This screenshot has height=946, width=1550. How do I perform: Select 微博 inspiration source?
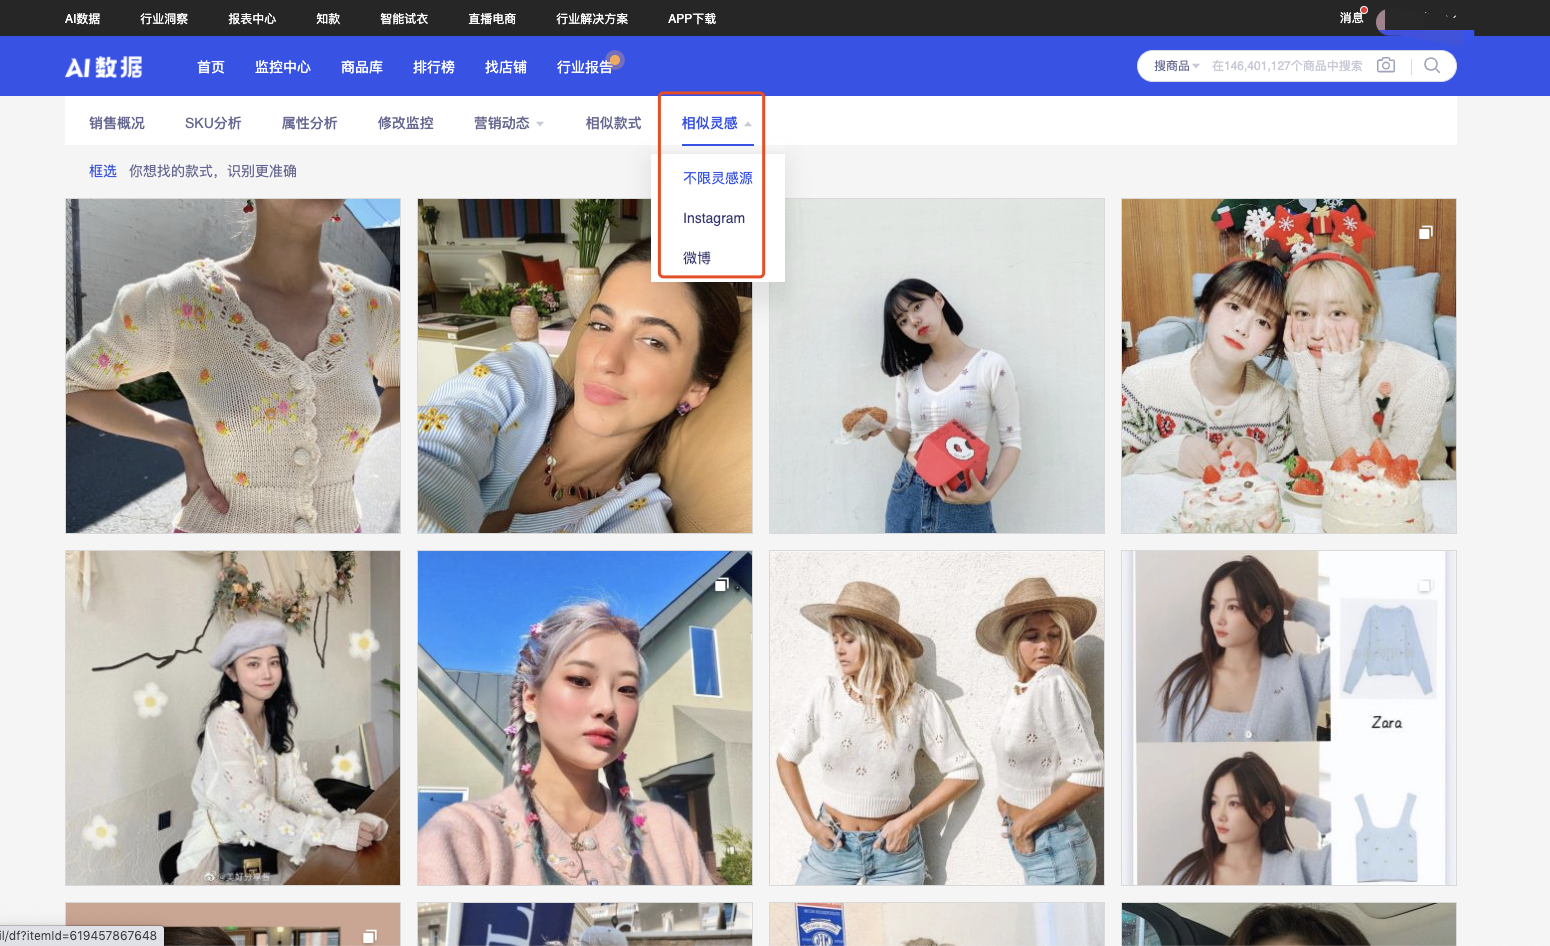tap(697, 258)
